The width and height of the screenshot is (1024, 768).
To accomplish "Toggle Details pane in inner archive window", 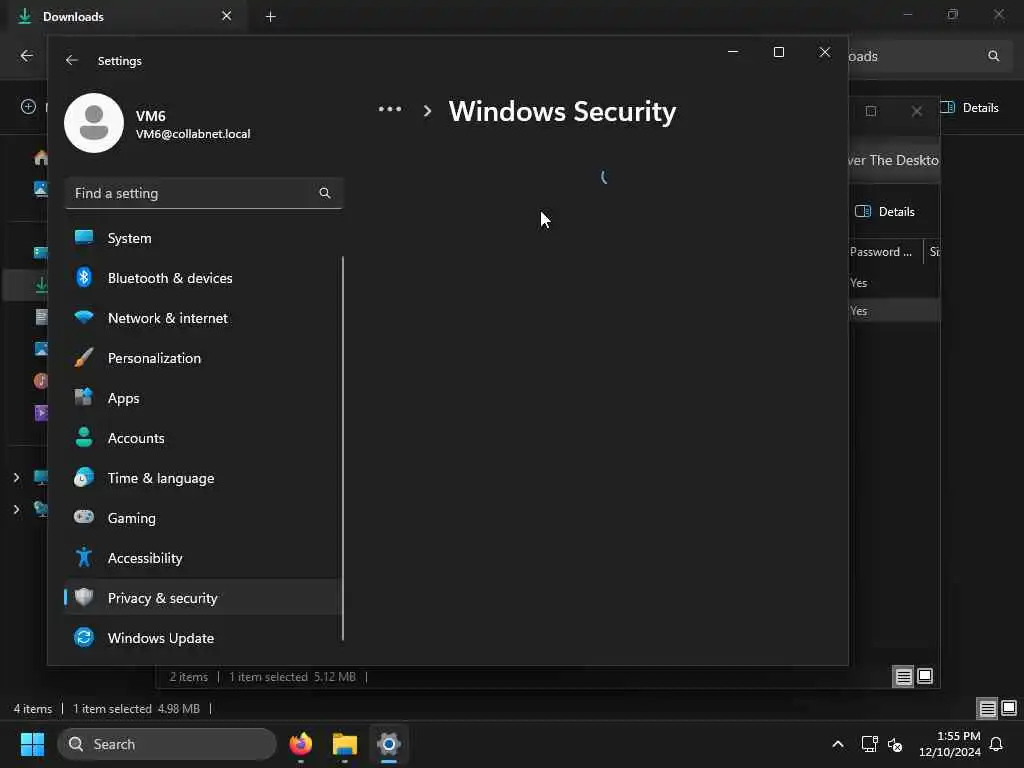I will 885,212.
